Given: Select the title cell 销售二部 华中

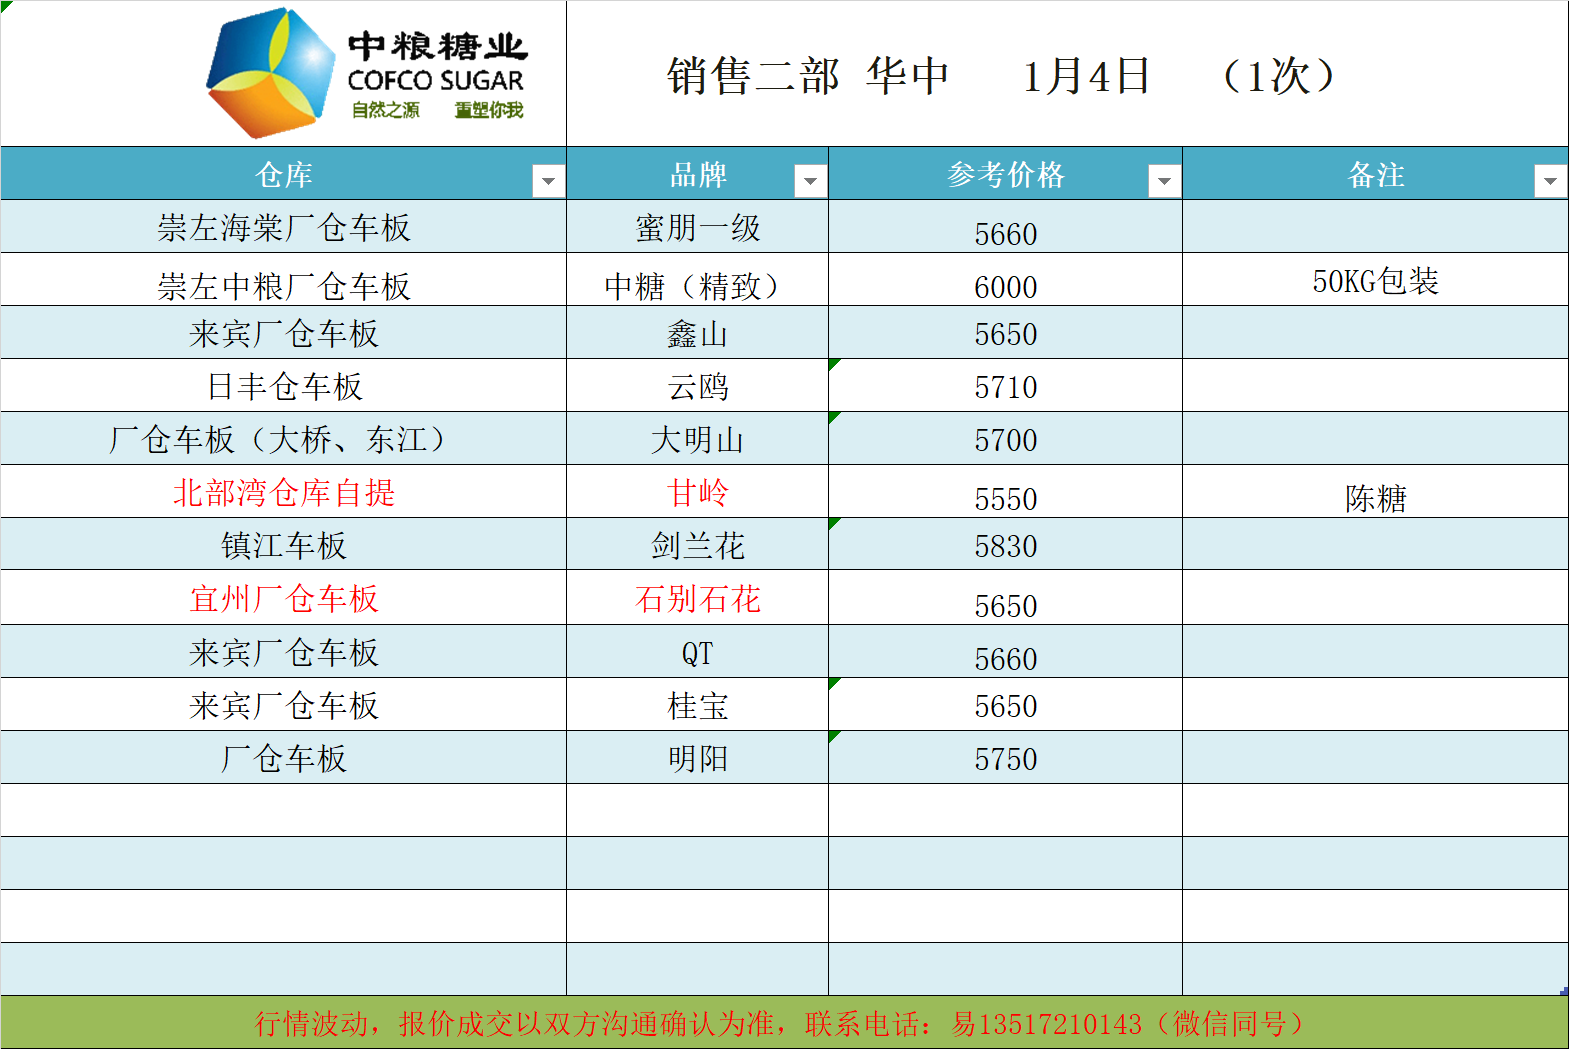Looking at the screenshot, I should tap(808, 76).
